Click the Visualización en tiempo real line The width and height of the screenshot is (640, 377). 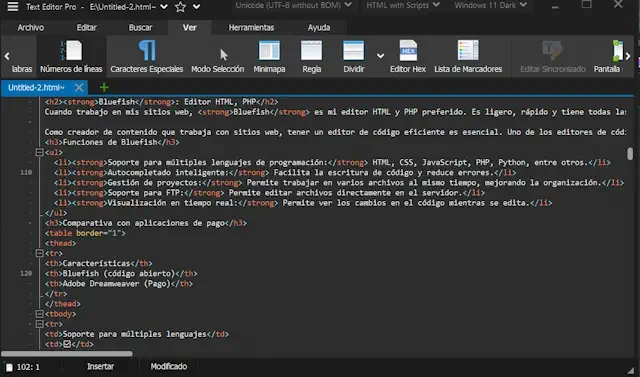(303, 203)
